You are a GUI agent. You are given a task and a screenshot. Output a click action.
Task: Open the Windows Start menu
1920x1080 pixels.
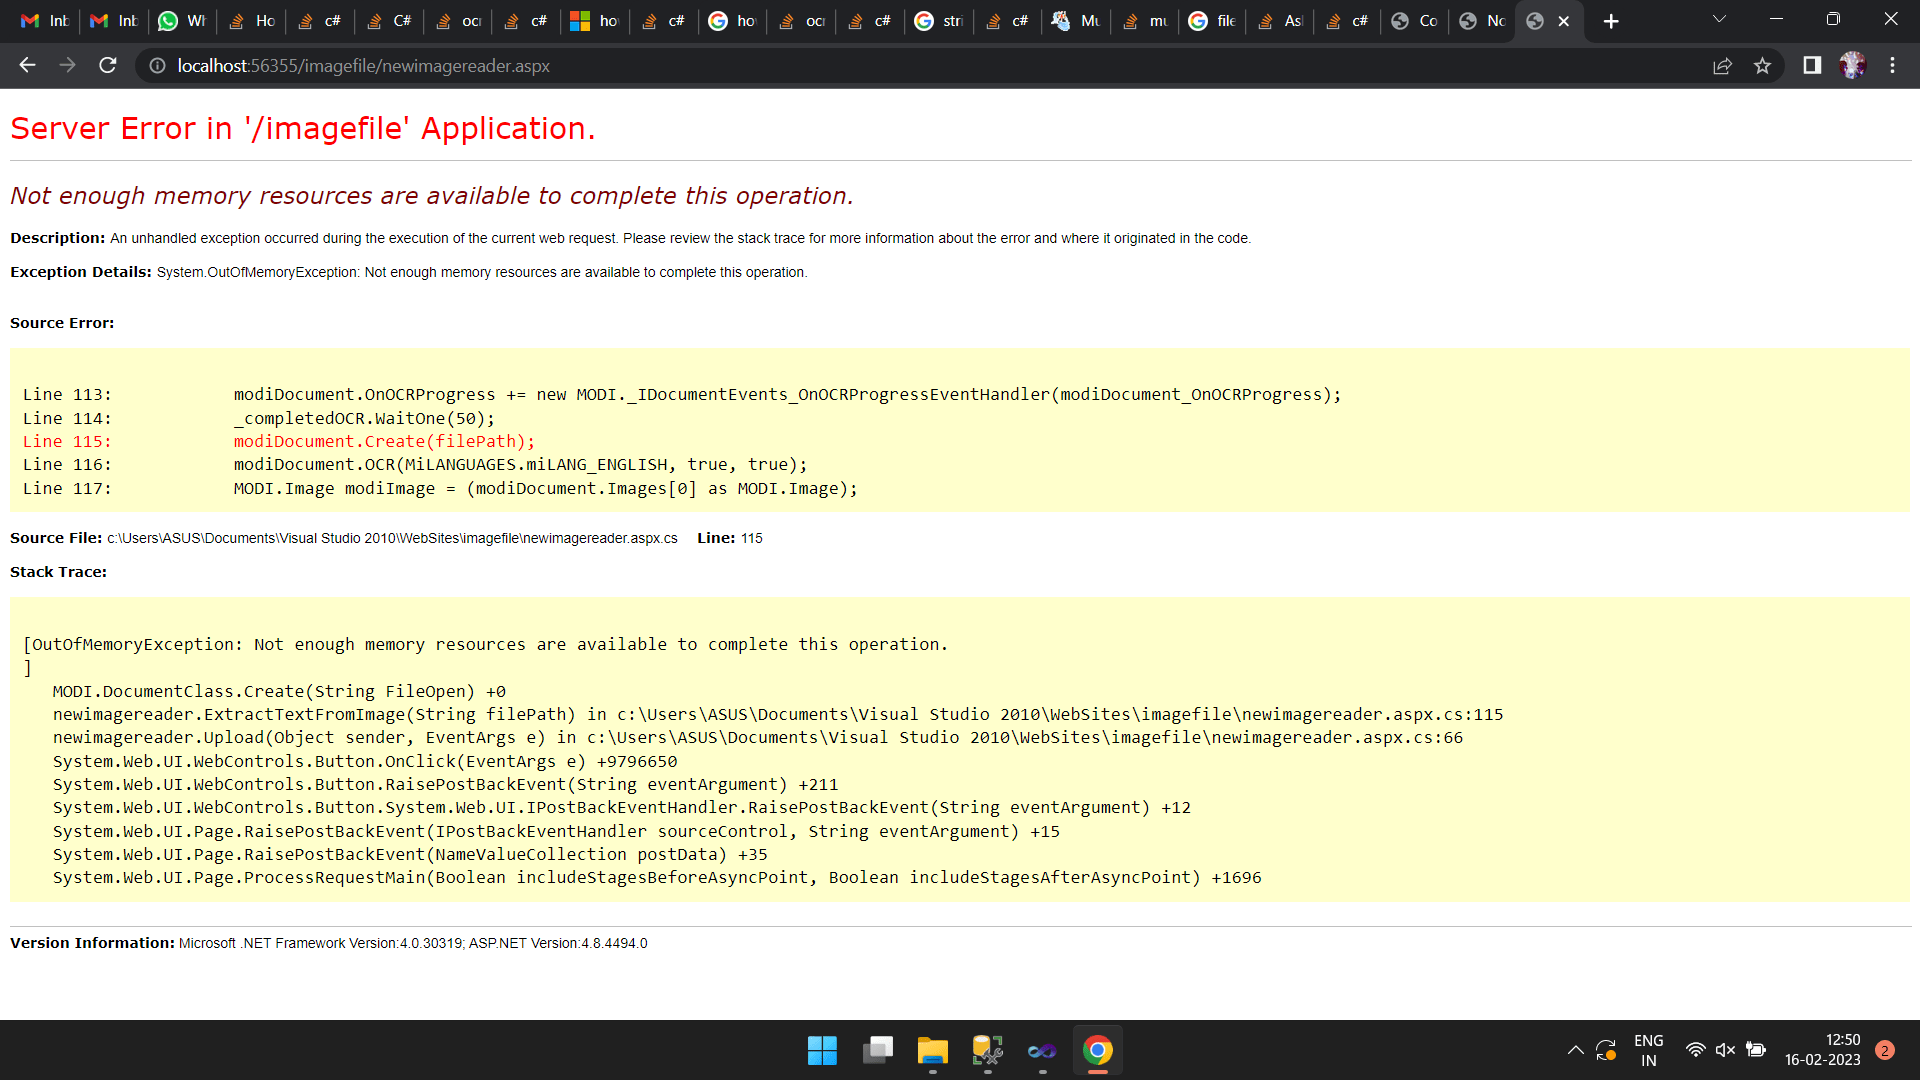[822, 1051]
